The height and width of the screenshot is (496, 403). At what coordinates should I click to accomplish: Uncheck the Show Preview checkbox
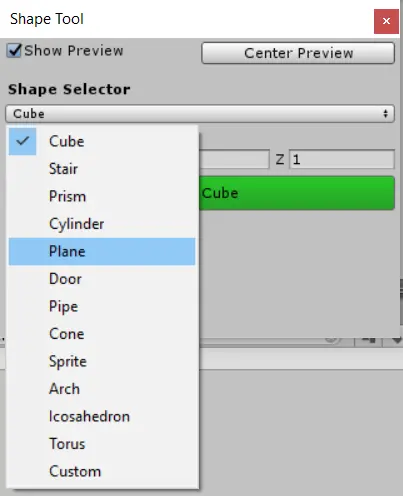pyautogui.click(x=14, y=51)
